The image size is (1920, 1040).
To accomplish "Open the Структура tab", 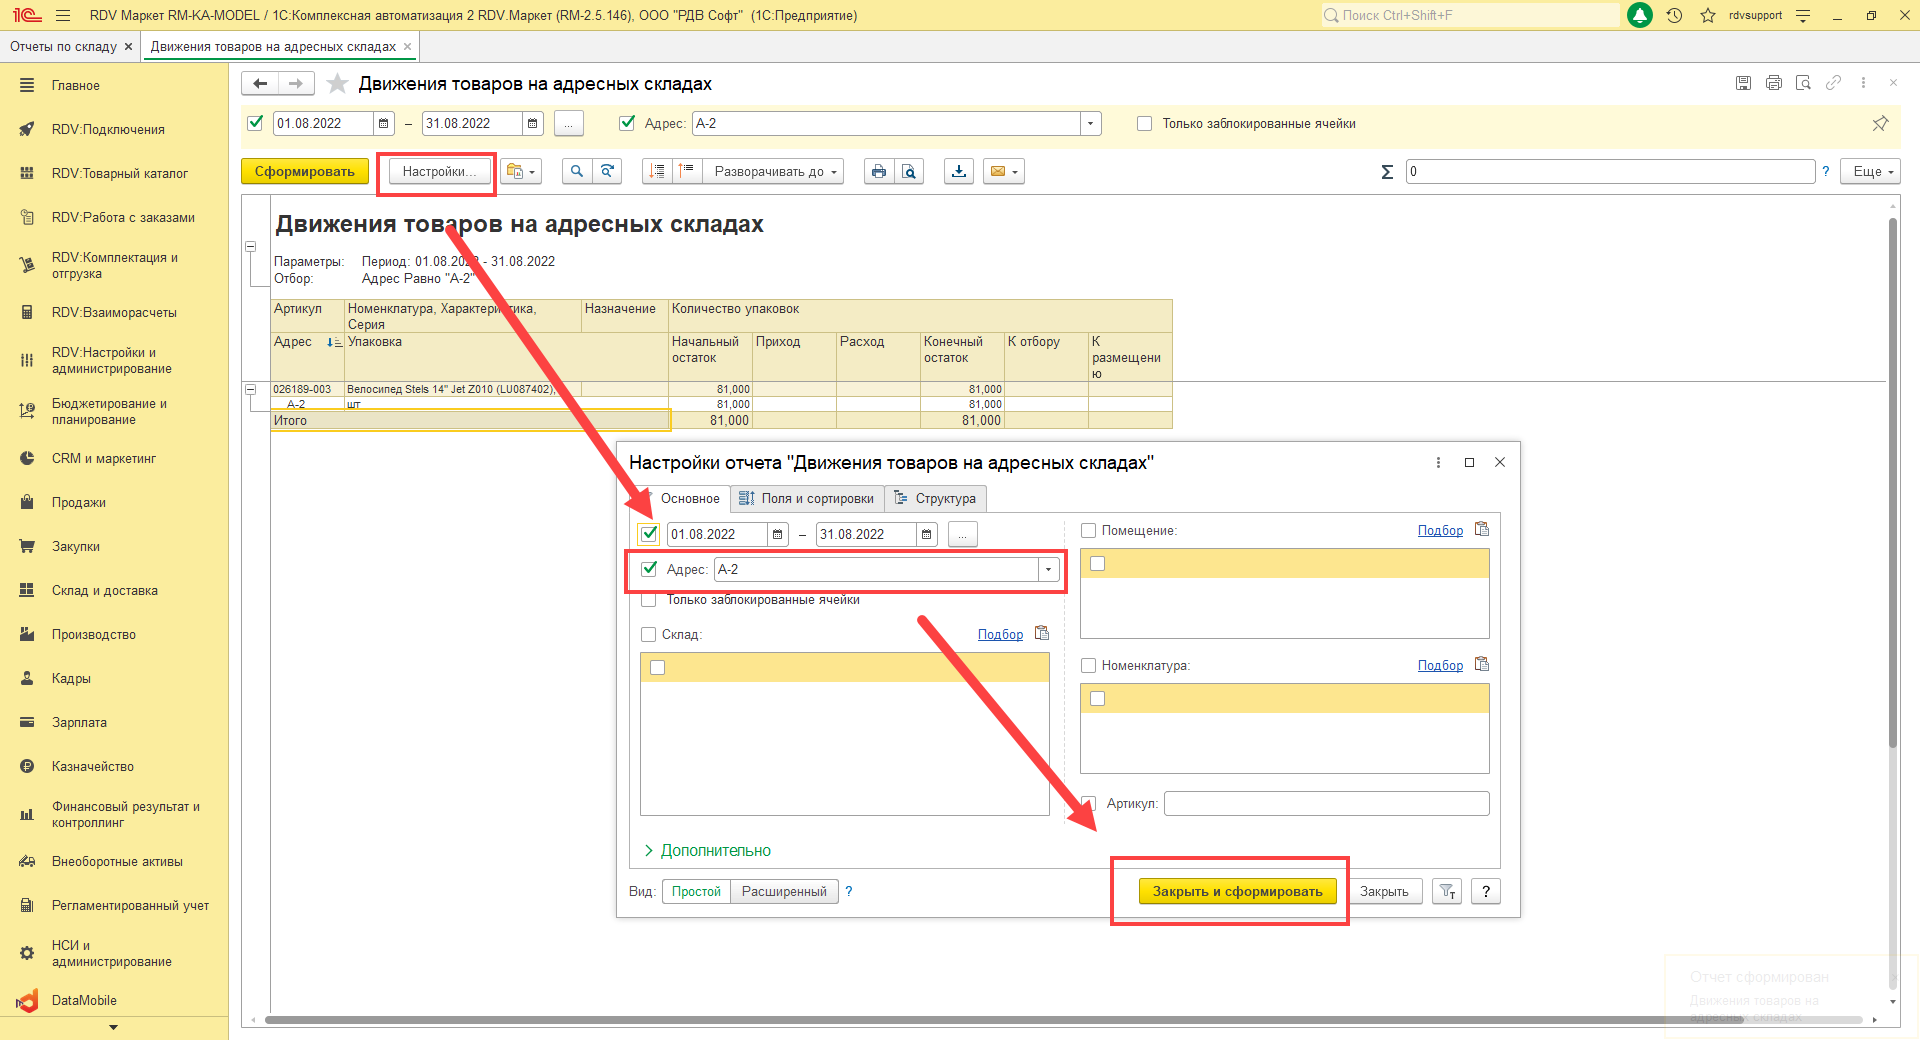I will [x=936, y=498].
